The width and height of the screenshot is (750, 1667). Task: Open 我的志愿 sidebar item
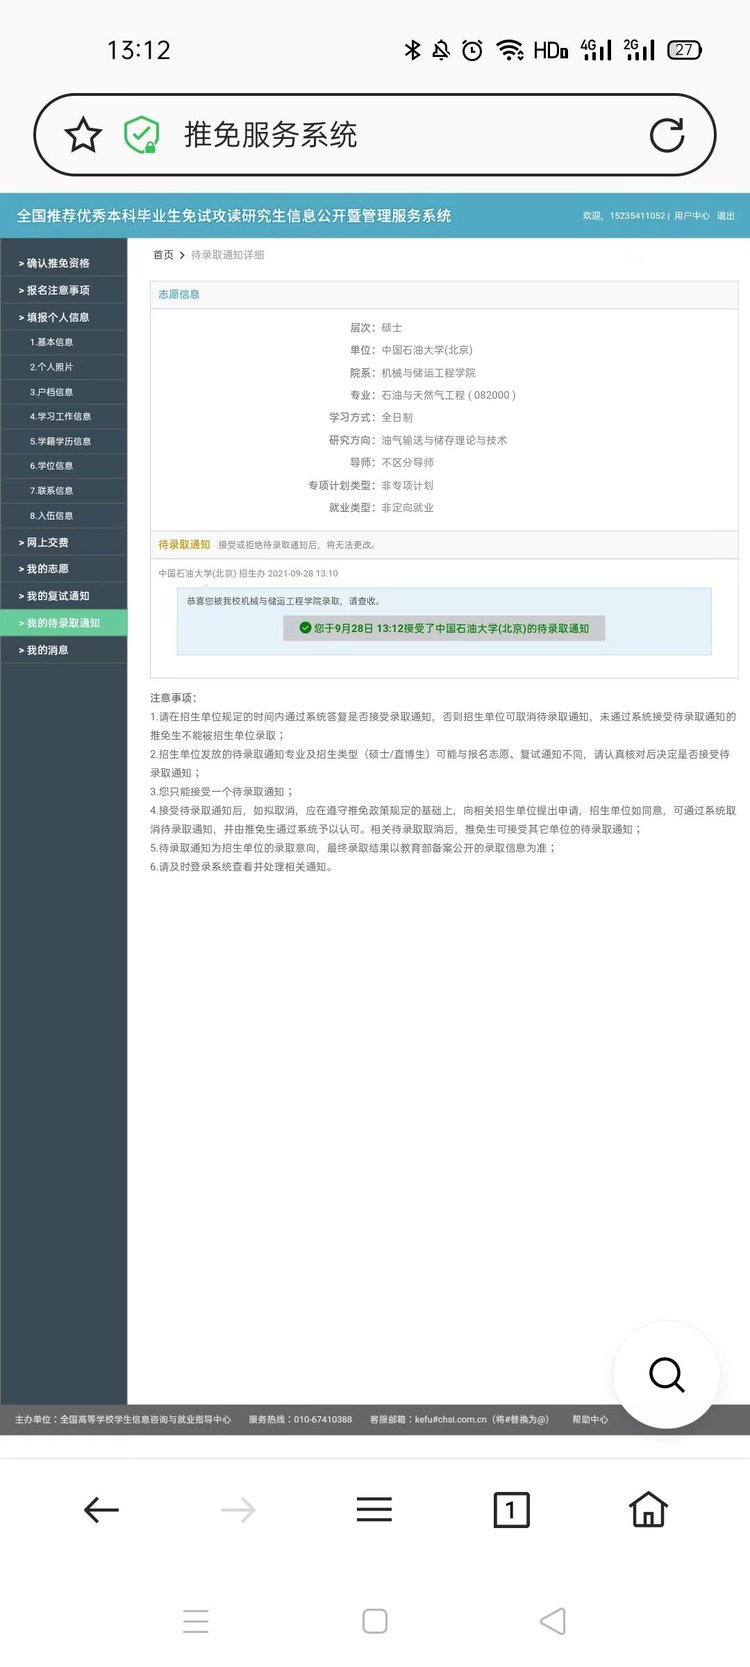pos(64,569)
